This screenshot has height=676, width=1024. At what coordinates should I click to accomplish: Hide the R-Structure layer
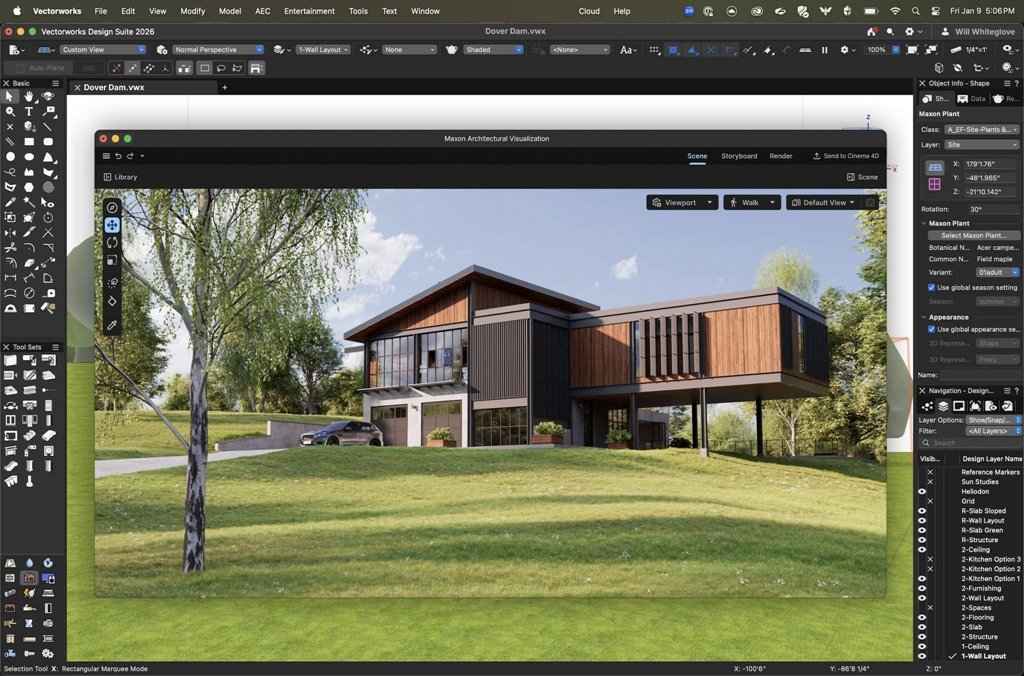pos(922,540)
